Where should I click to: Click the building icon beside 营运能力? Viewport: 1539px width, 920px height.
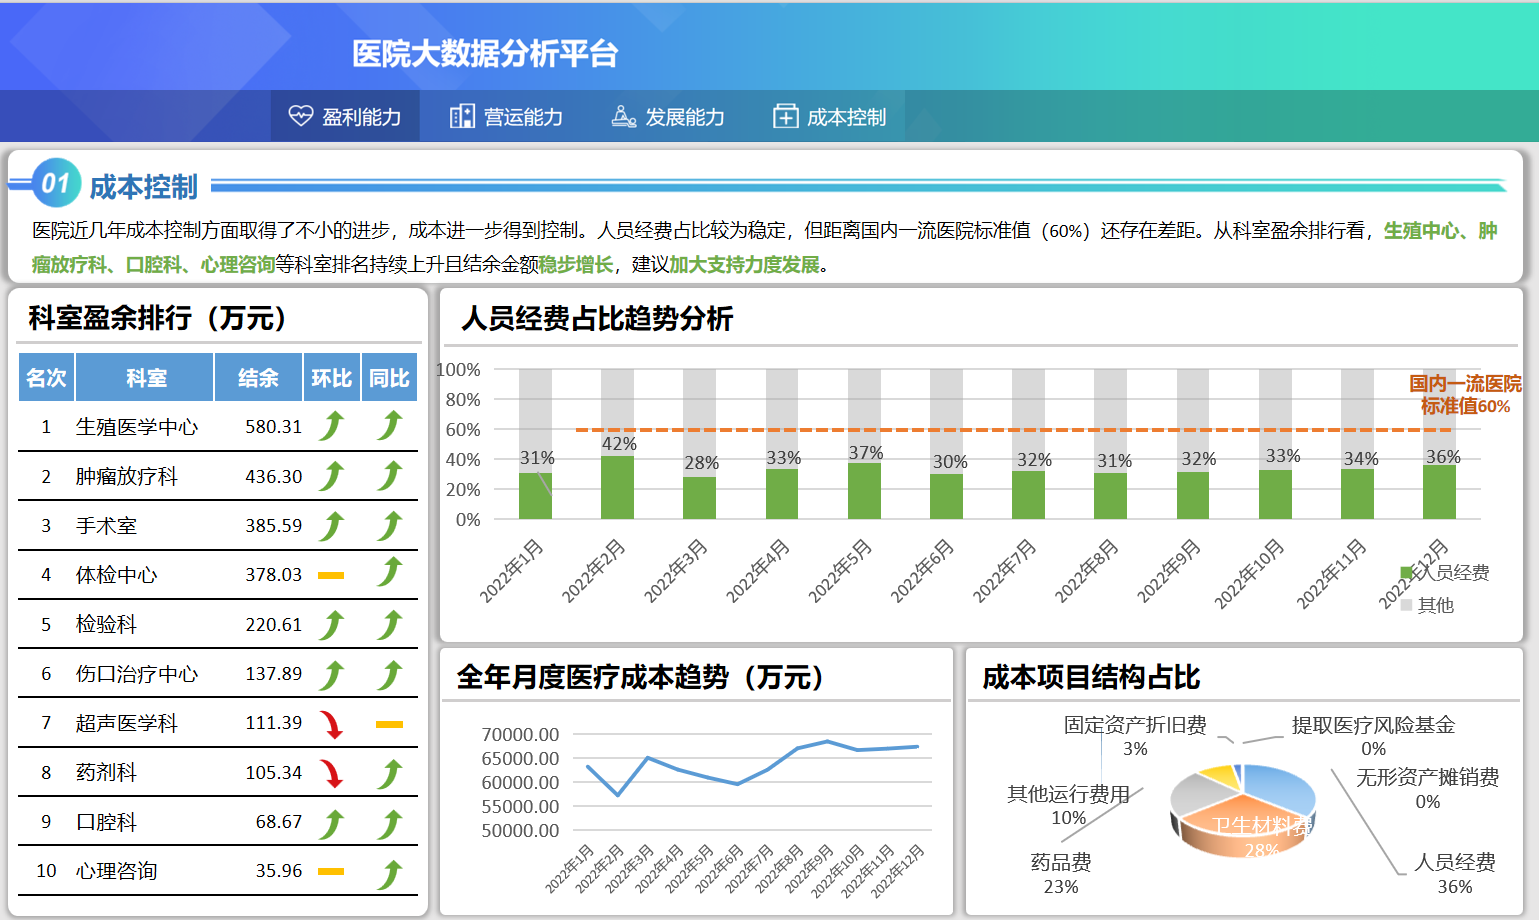[x=462, y=116]
